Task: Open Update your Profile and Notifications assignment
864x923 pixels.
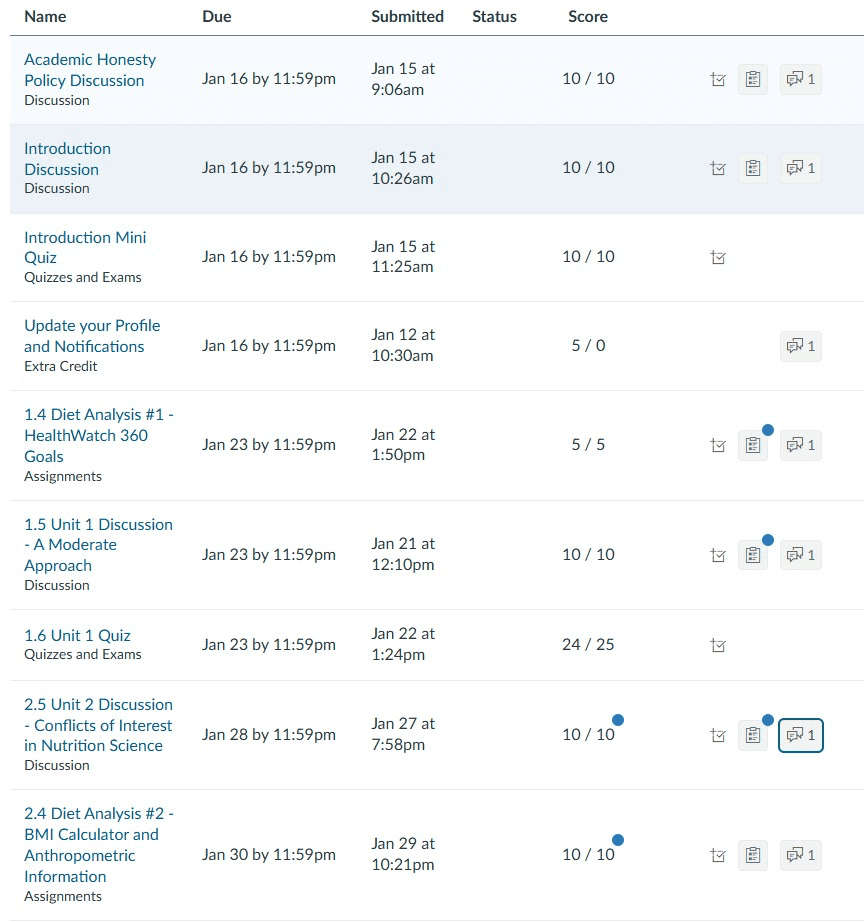Action: tap(92, 336)
